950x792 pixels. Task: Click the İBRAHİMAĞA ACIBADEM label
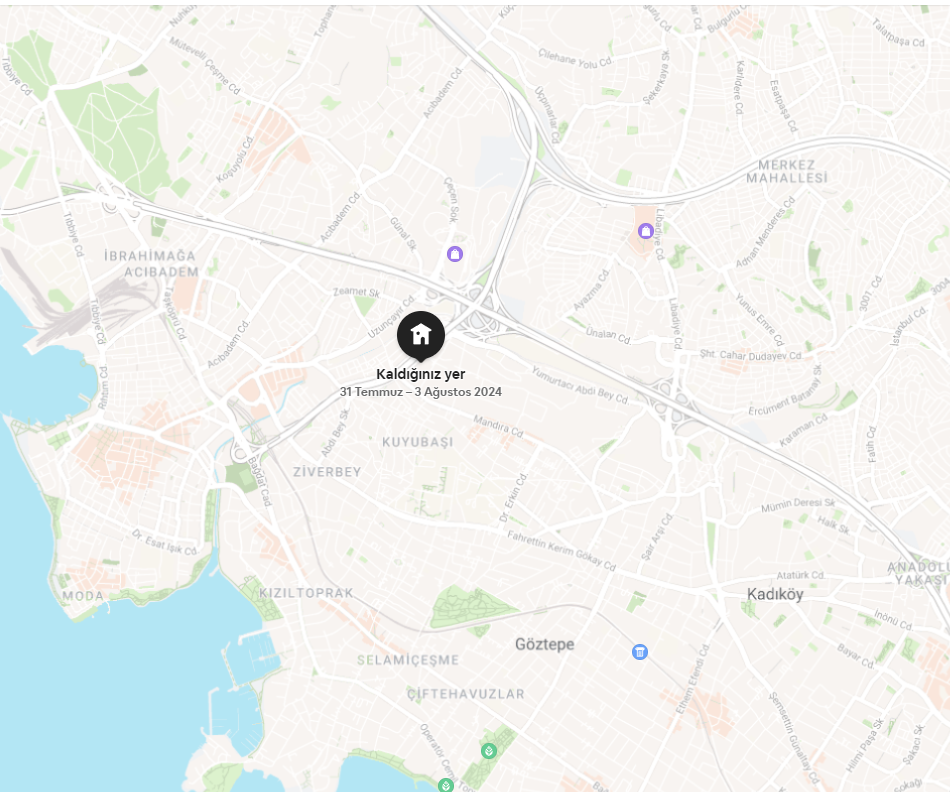[151, 264]
